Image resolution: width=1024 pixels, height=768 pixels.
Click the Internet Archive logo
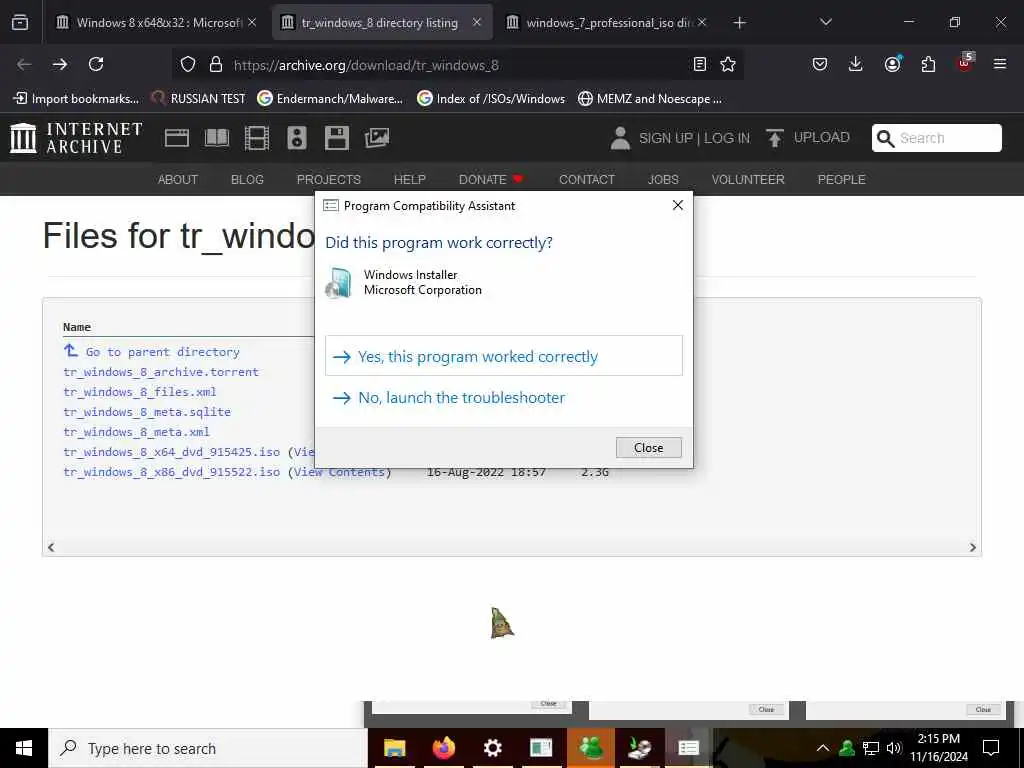pos(76,138)
